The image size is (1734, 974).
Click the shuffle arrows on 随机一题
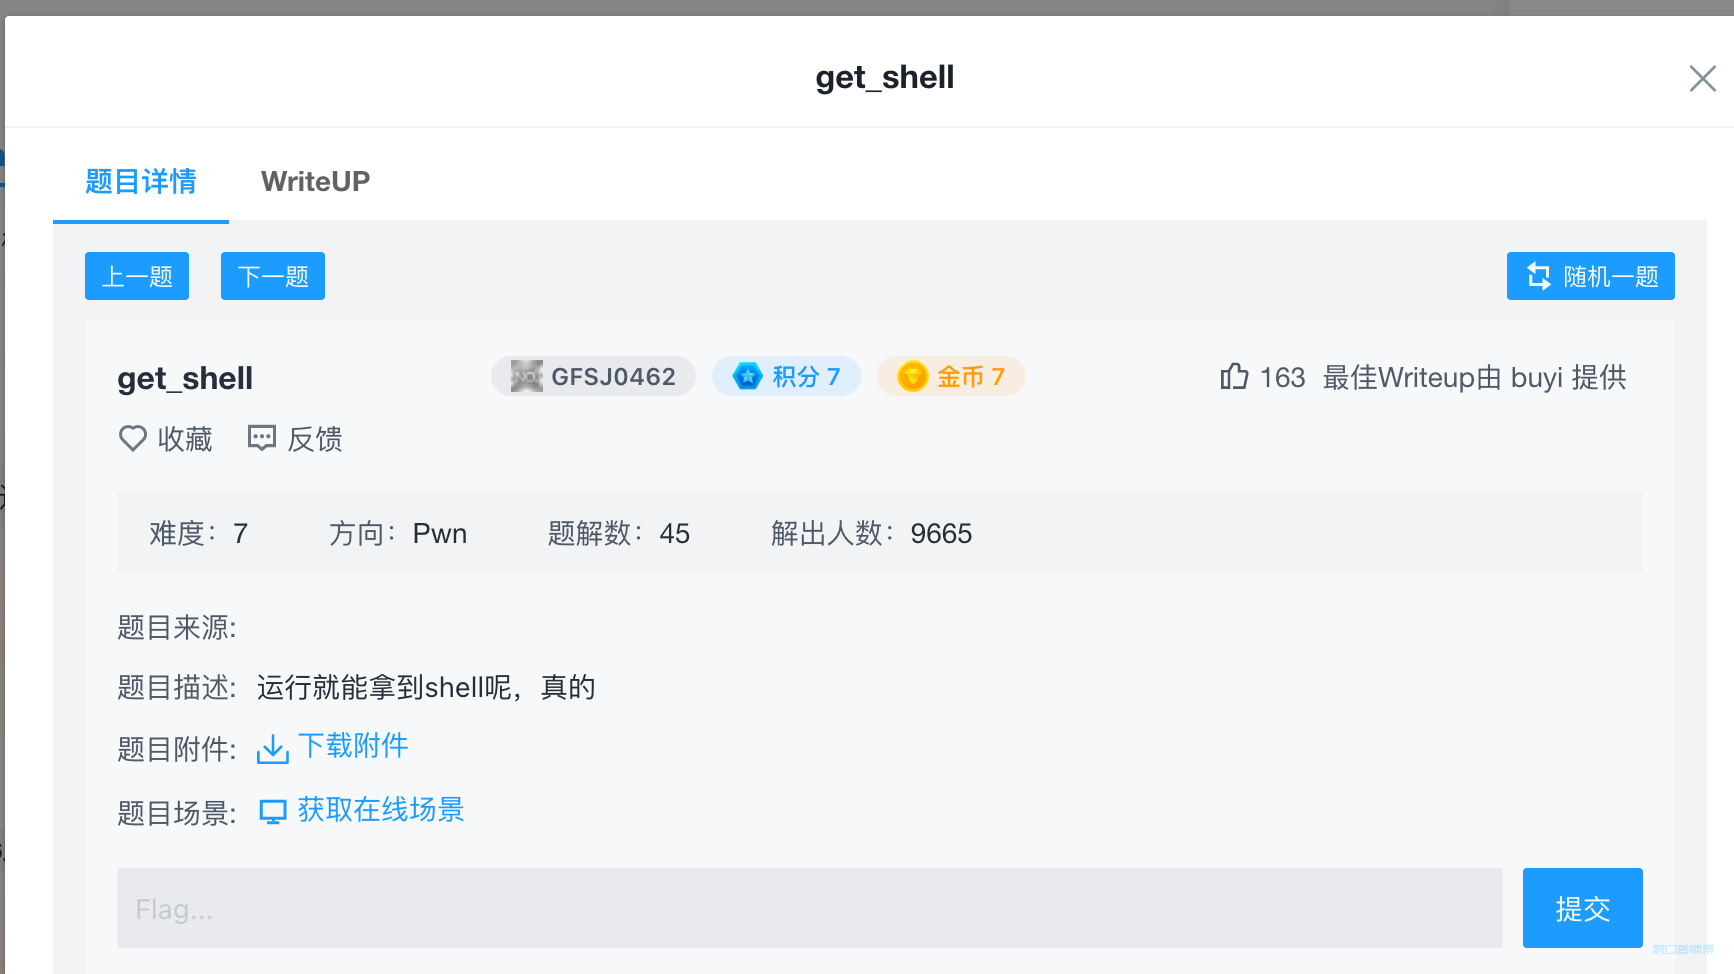point(1539,276)
